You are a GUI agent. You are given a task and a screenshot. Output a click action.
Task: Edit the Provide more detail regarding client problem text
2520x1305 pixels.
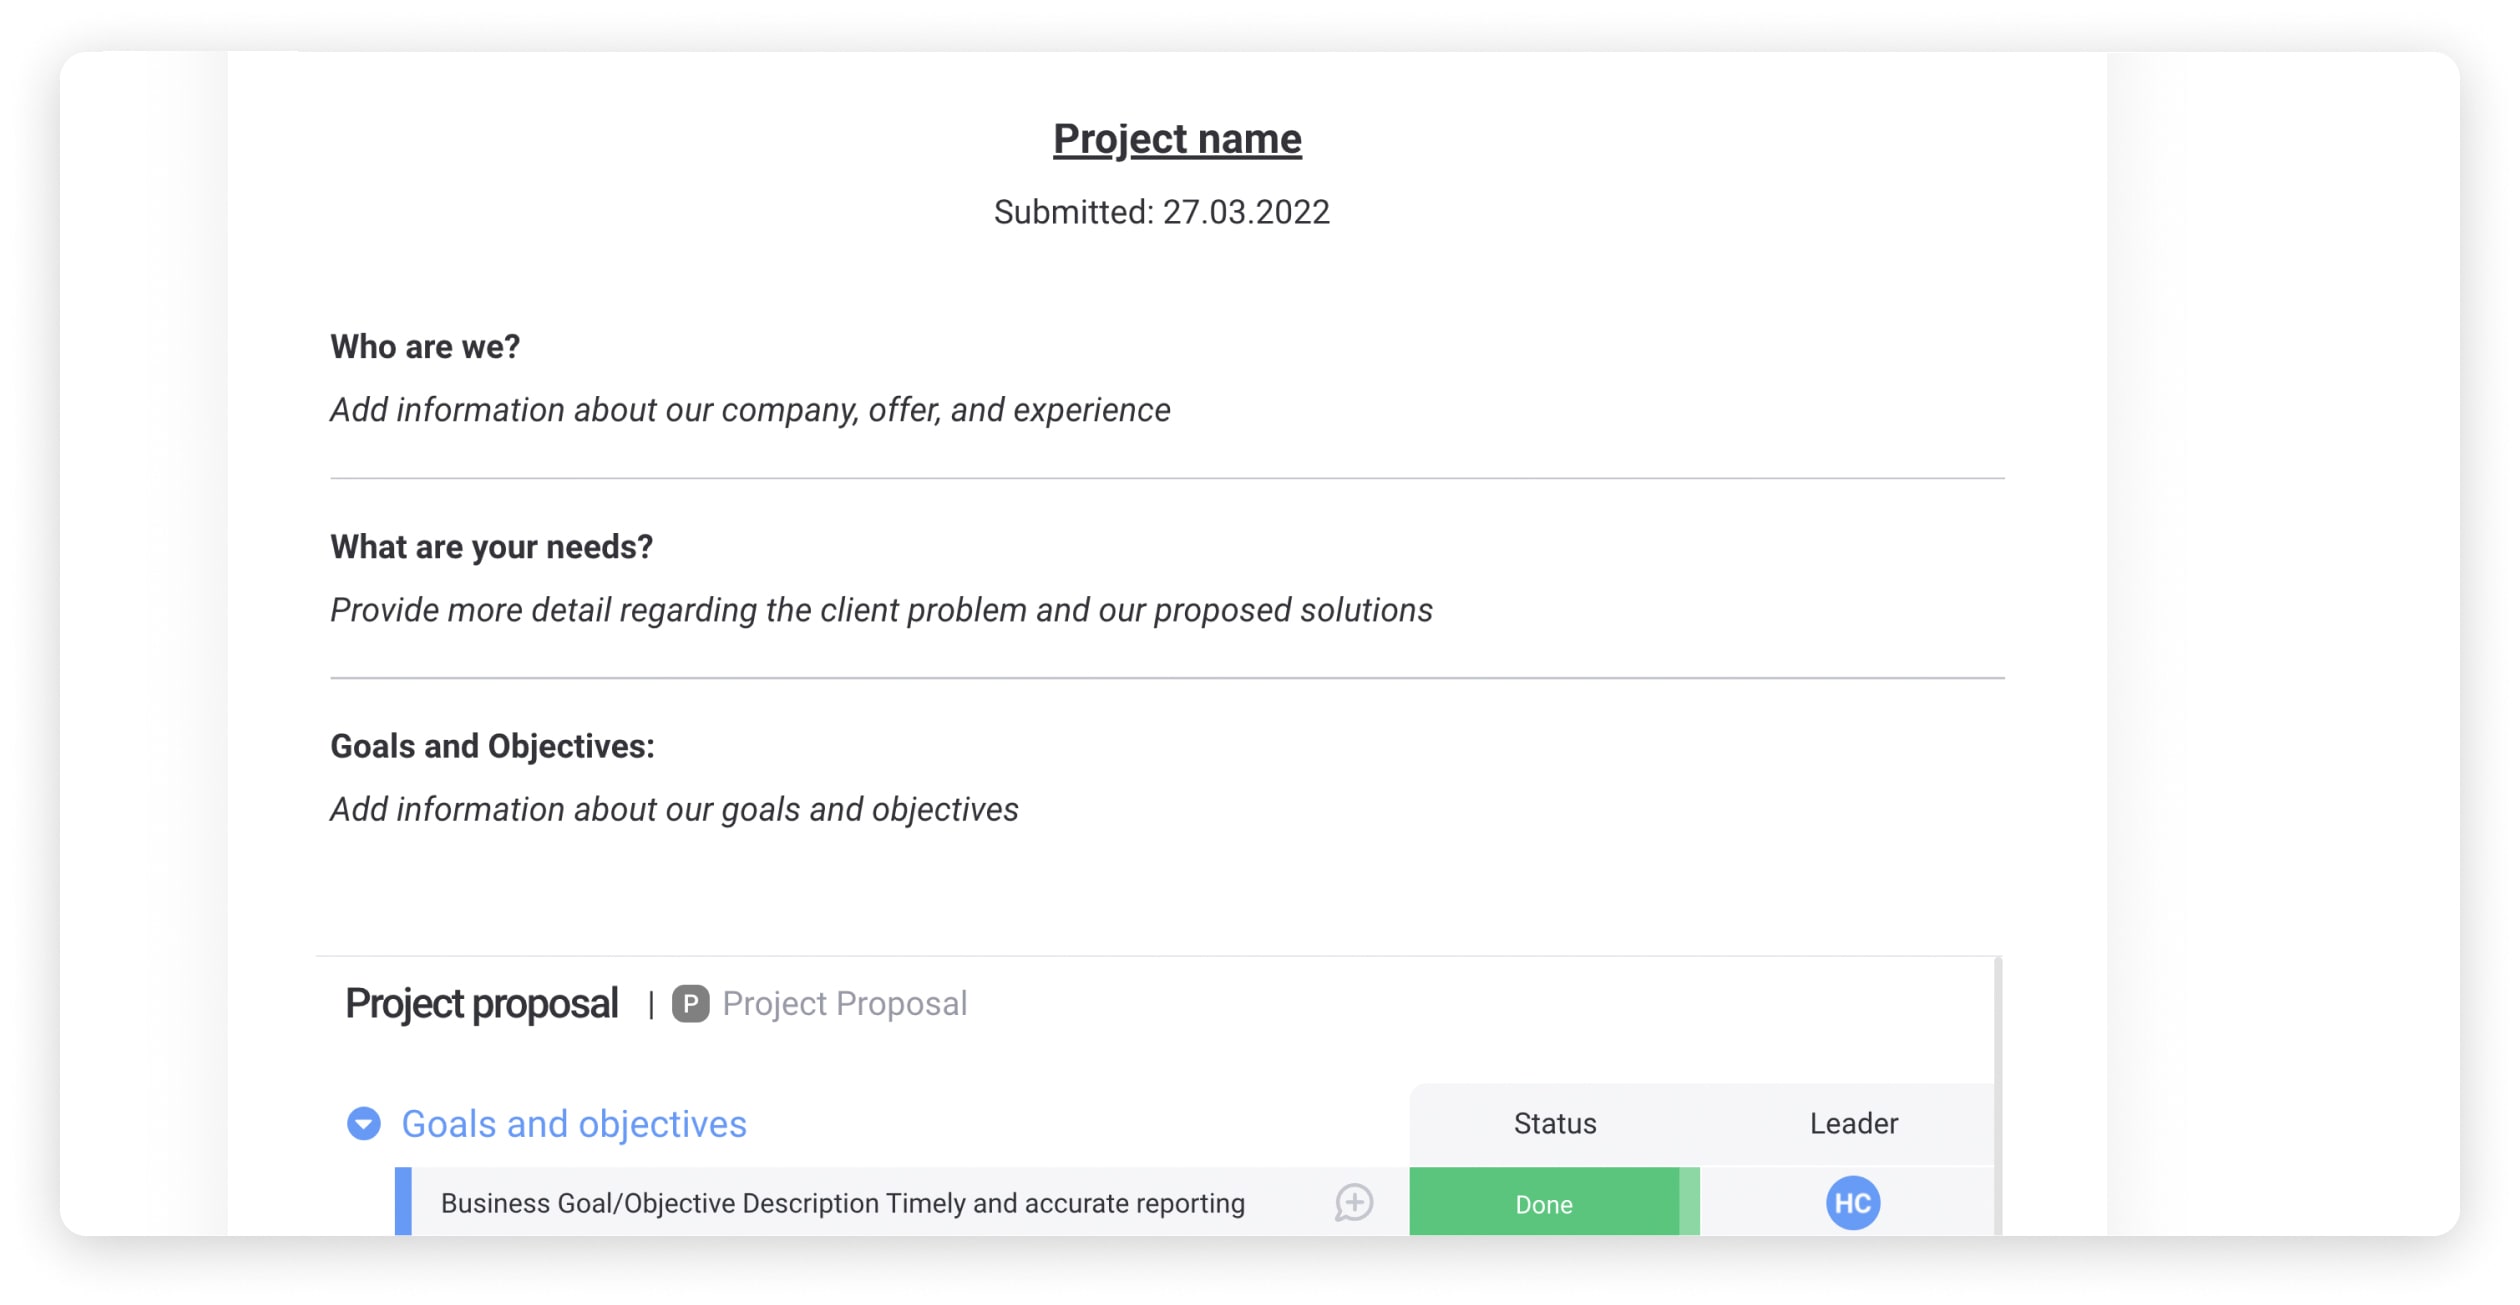click(881, 610)
